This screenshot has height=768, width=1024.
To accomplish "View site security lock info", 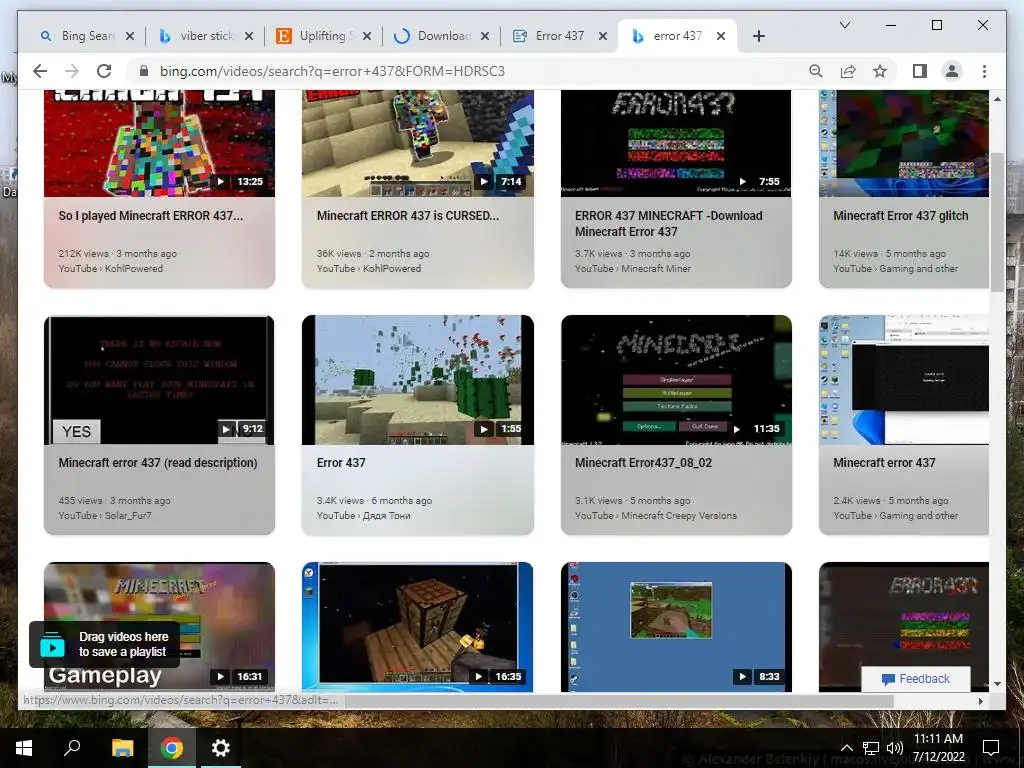I will coord(144,71).
